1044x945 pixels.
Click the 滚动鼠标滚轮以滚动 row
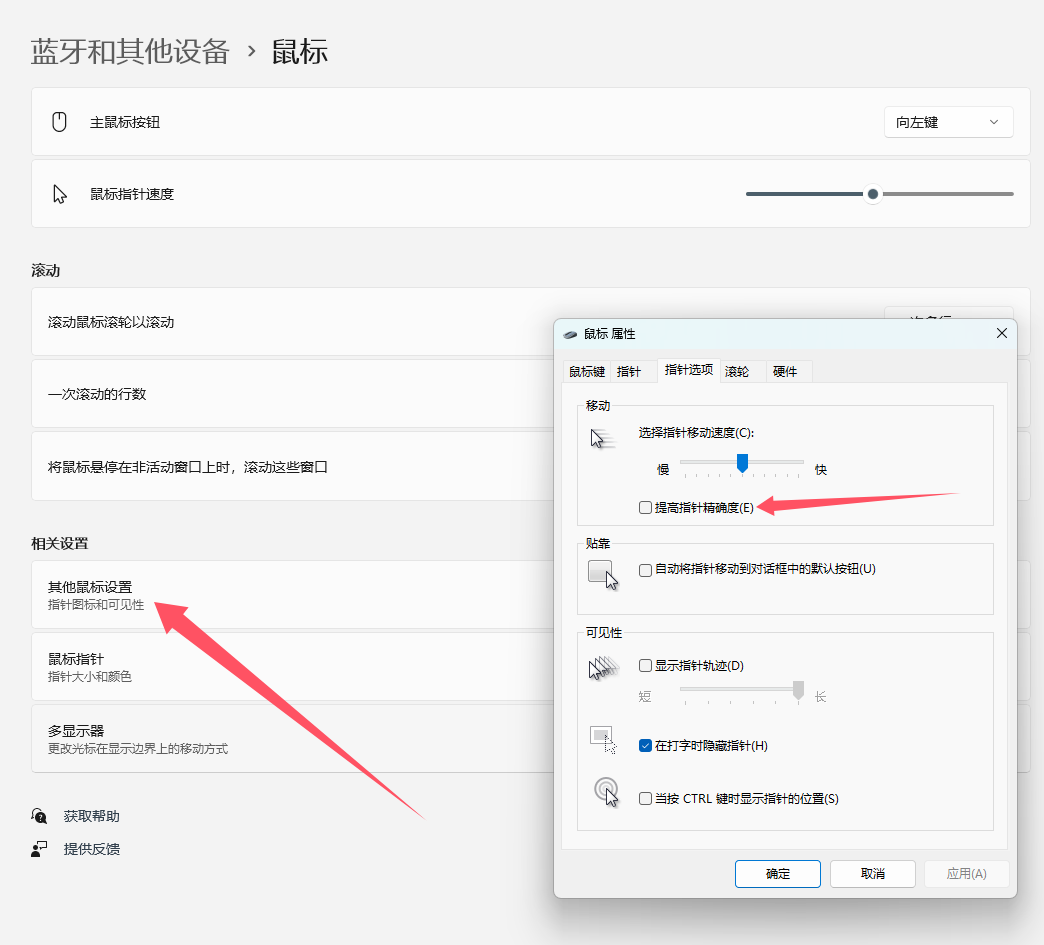[293, 322]
